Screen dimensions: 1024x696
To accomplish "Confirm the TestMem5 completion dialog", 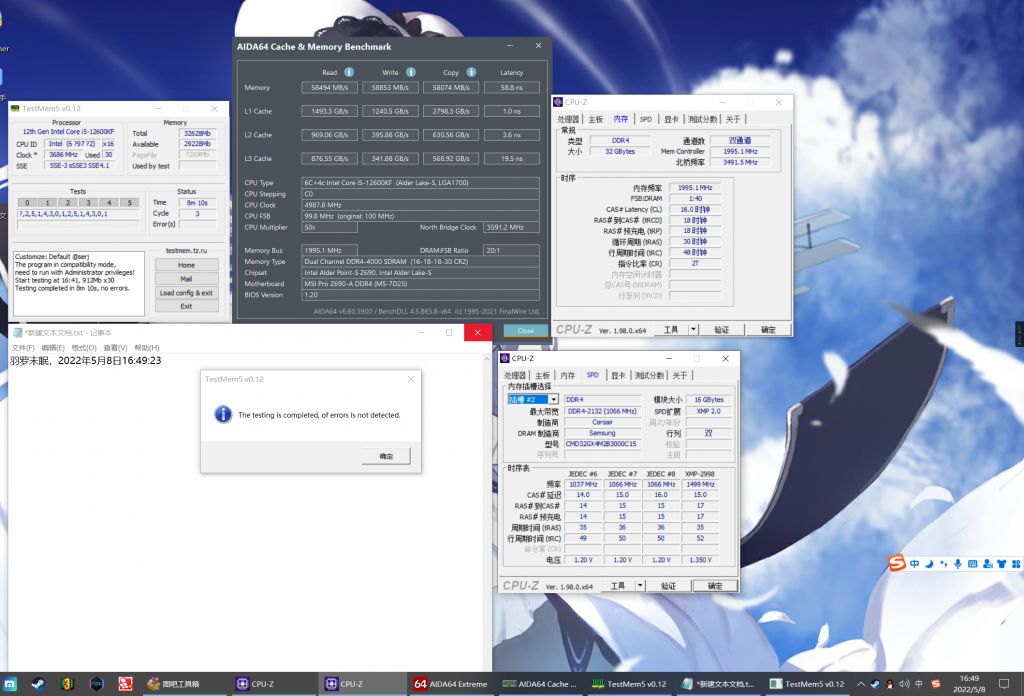I will (386, 456).
